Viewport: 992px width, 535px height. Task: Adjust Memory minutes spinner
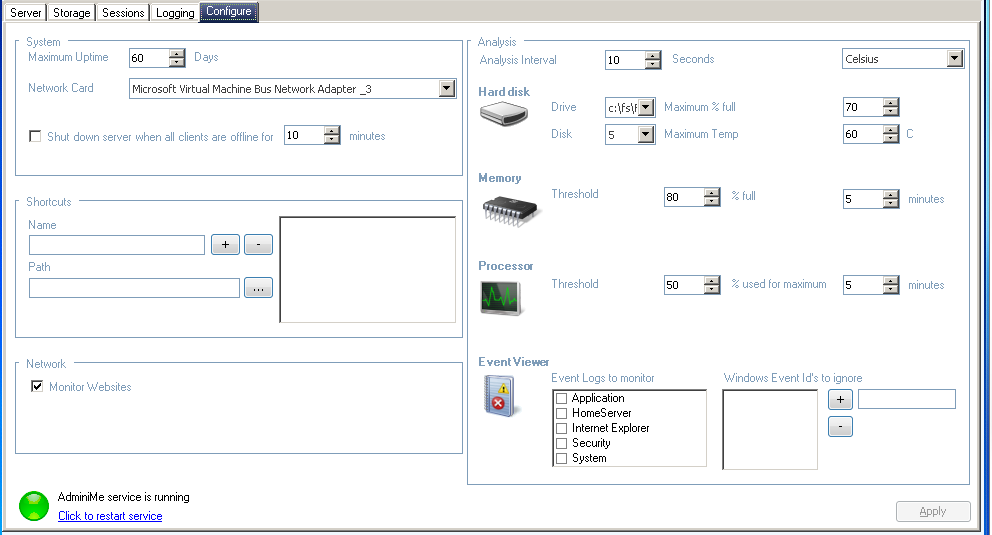click(891, 199)
